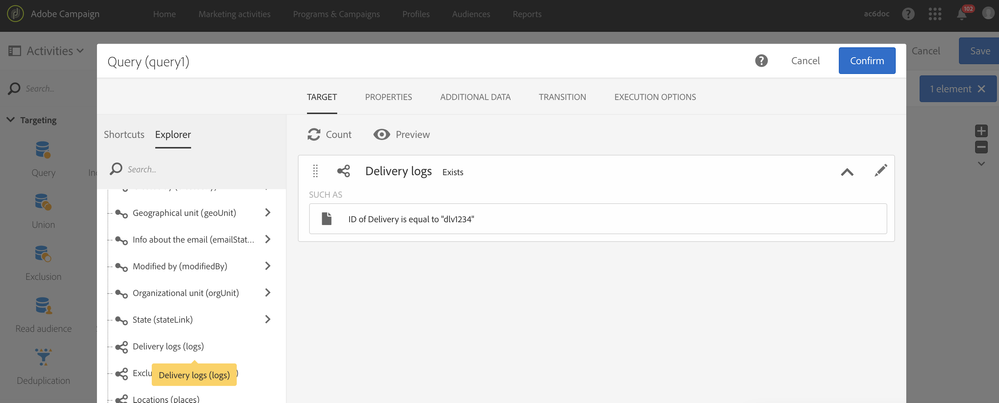The height and width of the screenshot is (403, 999).
Task: Click the Count refresh icon
Action: click(314, 134)
